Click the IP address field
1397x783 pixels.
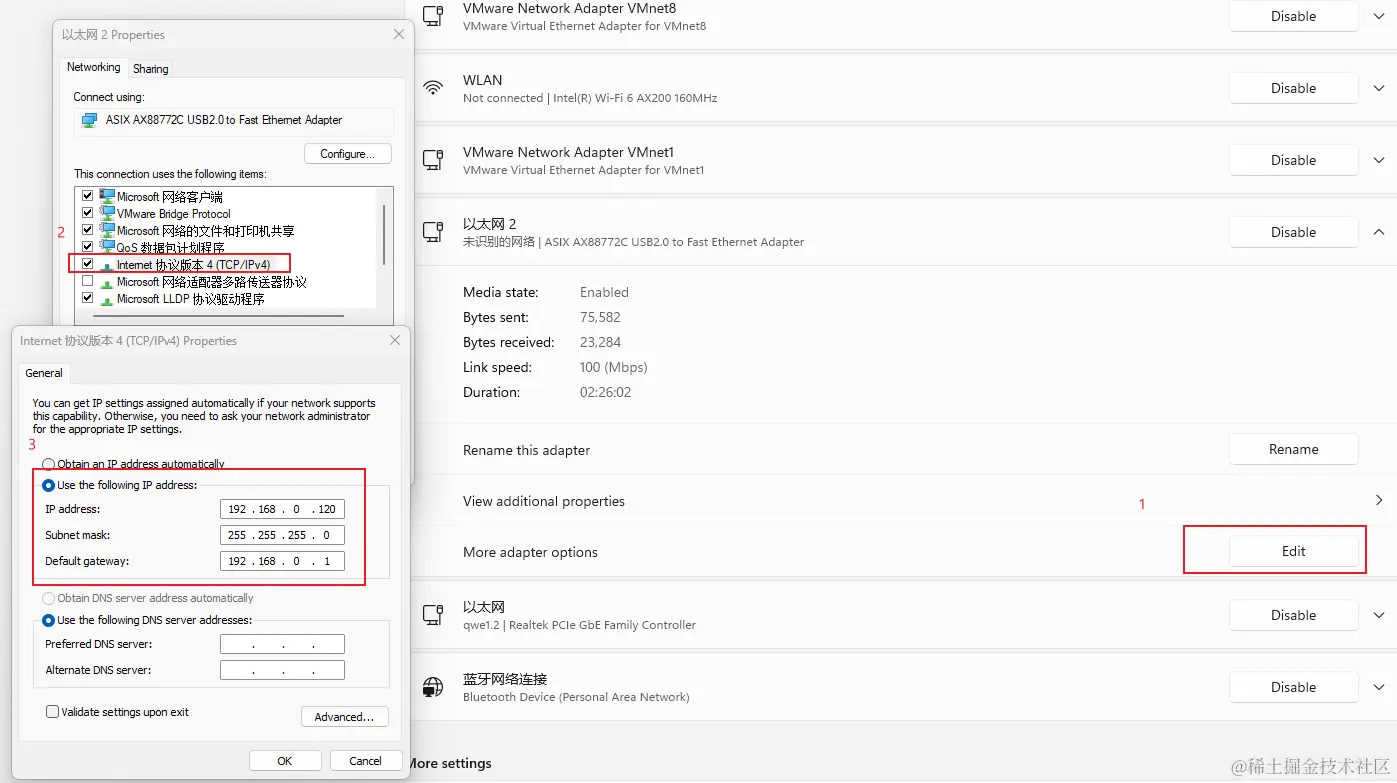tap(282, 509)
